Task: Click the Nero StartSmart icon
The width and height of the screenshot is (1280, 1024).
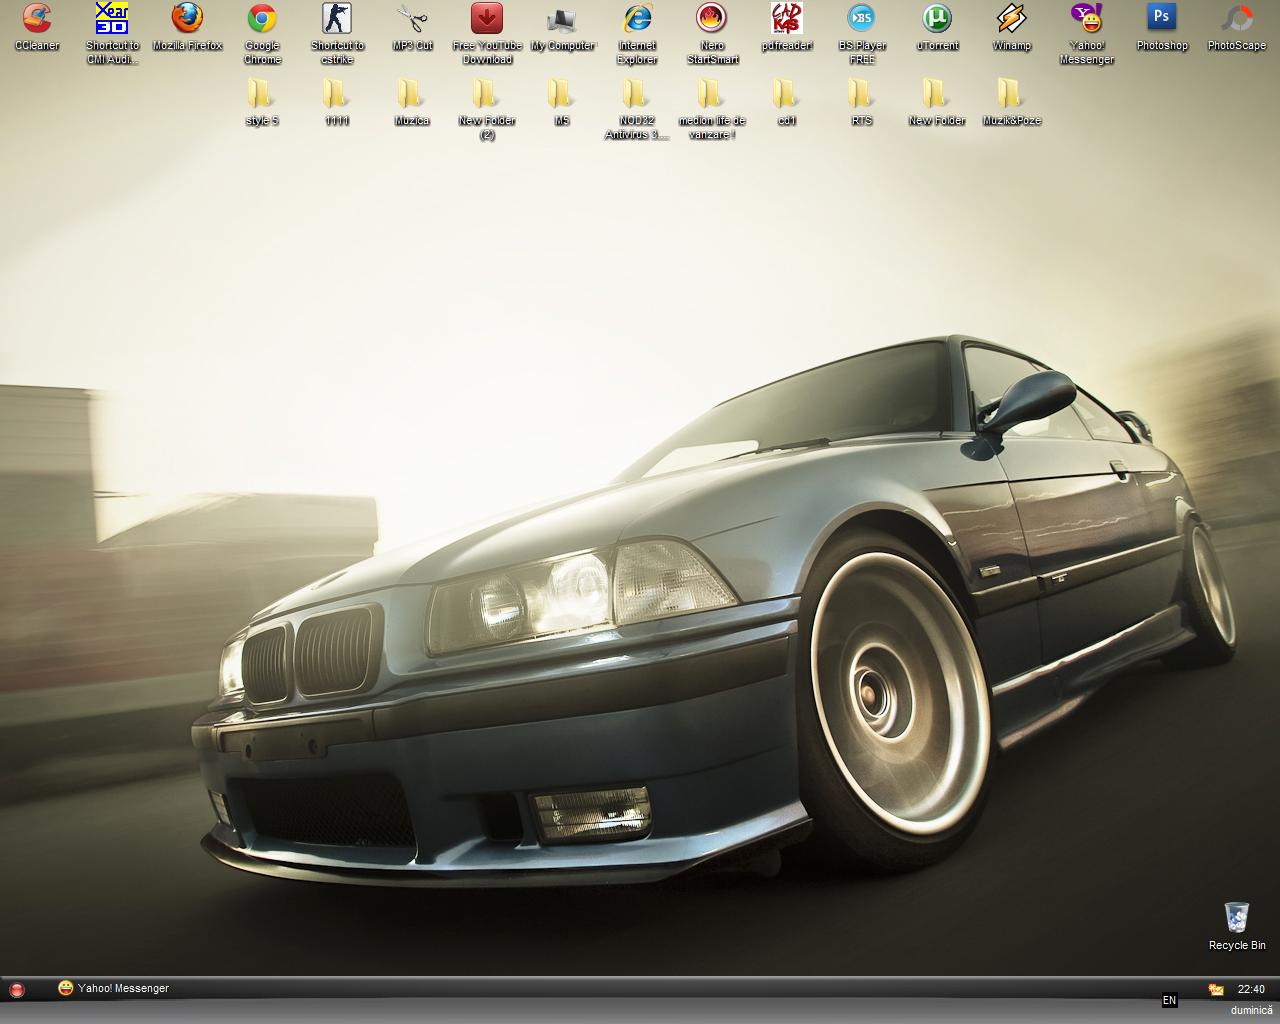Action: 712,19
